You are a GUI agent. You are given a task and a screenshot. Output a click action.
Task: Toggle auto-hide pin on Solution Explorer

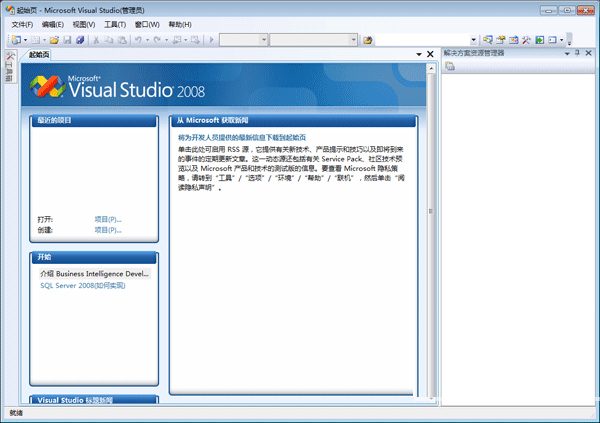point(577,53)
